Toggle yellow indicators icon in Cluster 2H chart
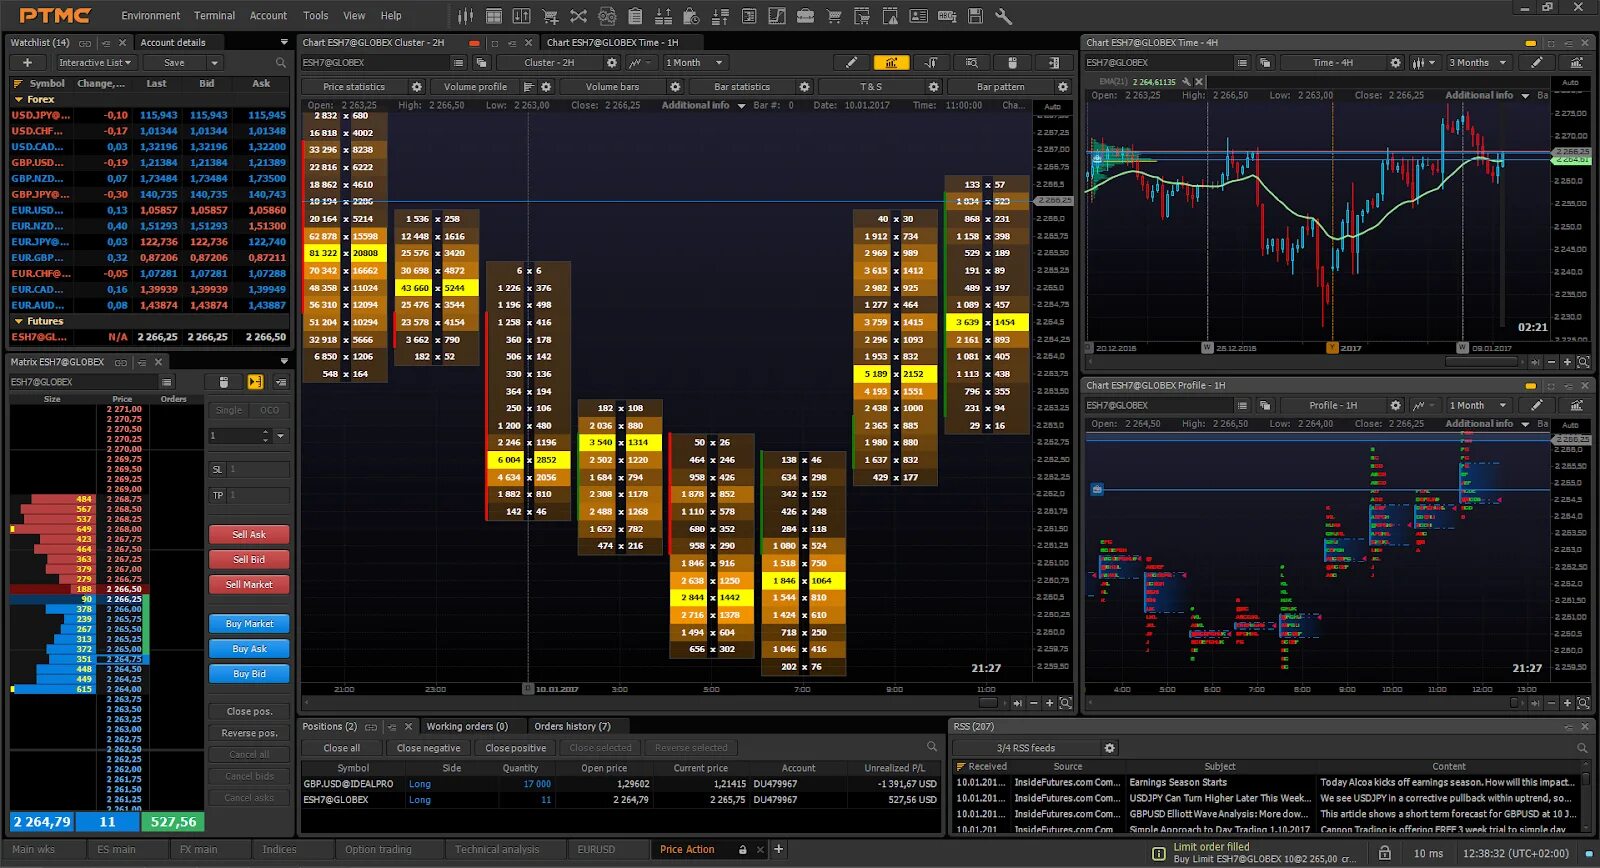1600x868 pixels. click(891, 62)
